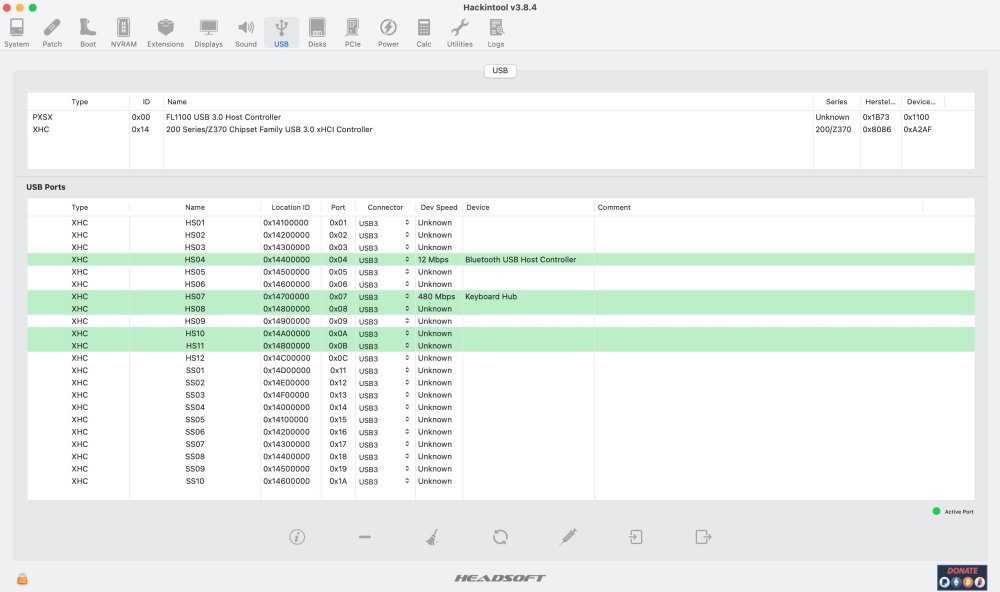Screen dimensions: 1000x592
Task: Click the green traffic-light zoom button
Action: [33, 8]
